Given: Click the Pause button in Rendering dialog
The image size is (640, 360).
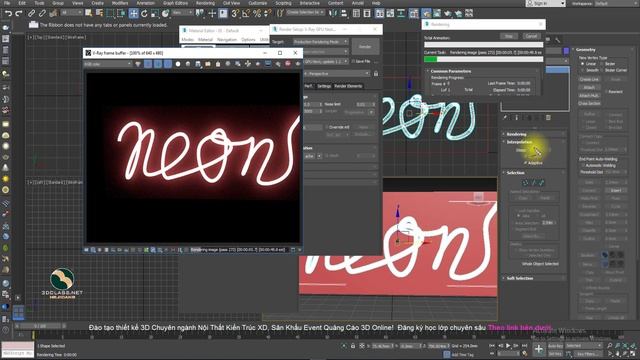Looking at the screenshot, I should [509, 36].
